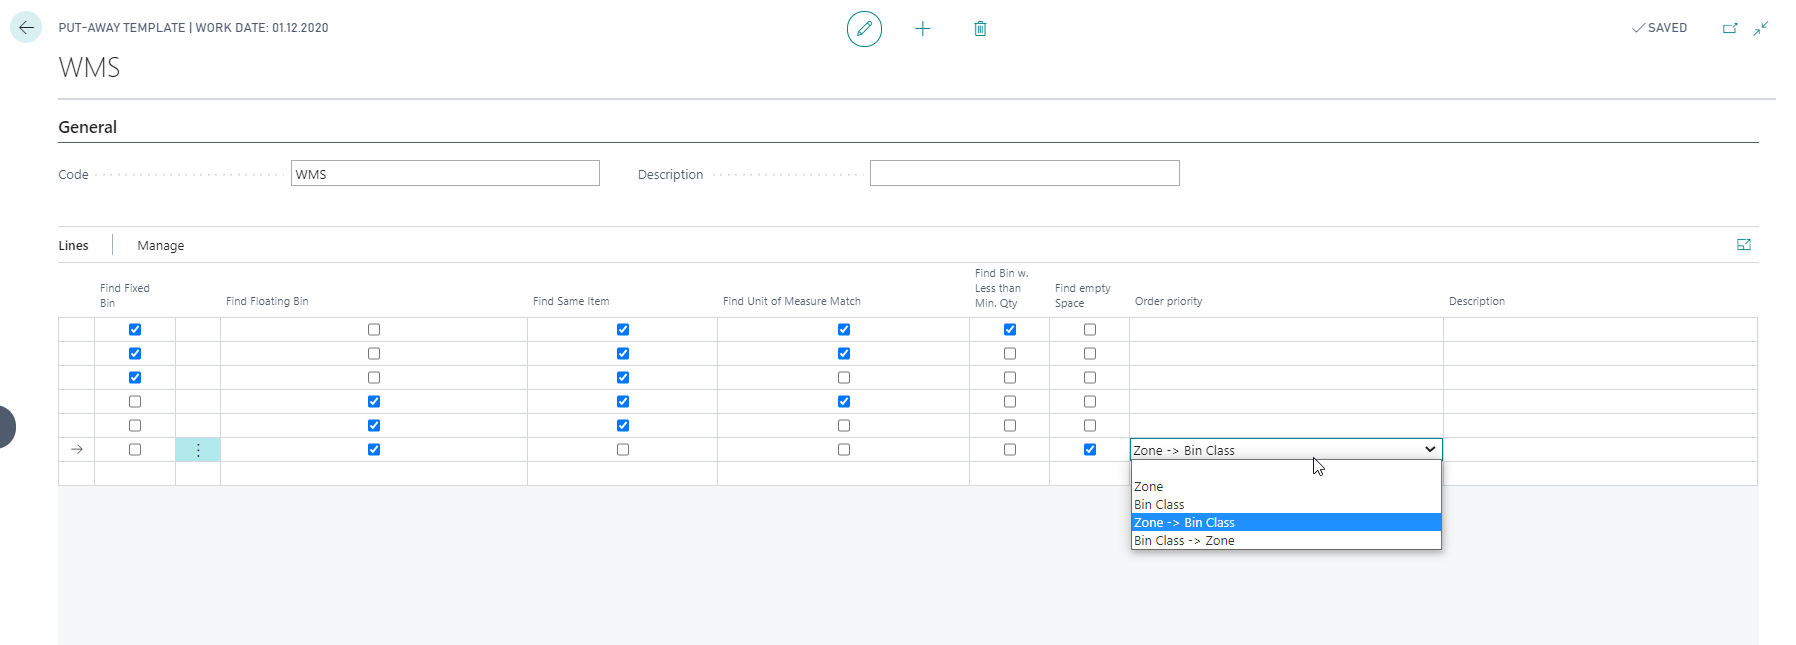Image resolution: width=1796 pixels, height=645 pixels.
Task: Click the 'Order priority' column header
Action: (x=1169, y=301)
